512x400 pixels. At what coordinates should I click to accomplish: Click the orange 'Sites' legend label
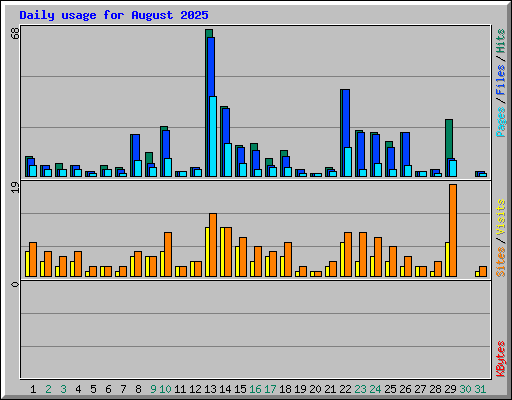tap(500, 262)
